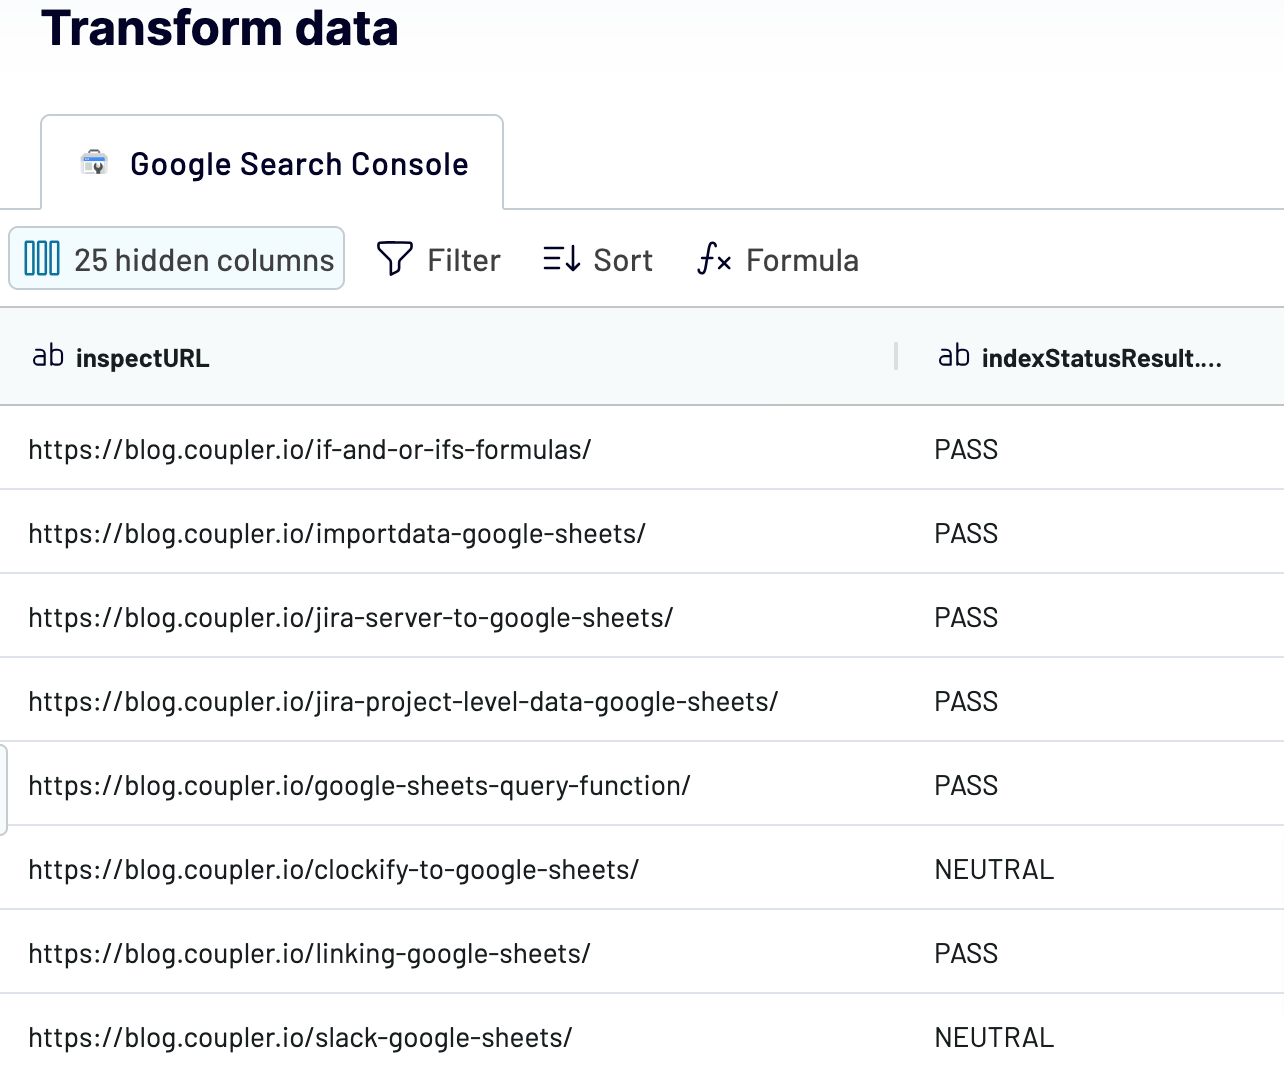The height and width of the screenshot is (1068, 1284).
Task: Click NEUTRAL in the clockify-to-google-sheets row
Action: tap(994, 869)
